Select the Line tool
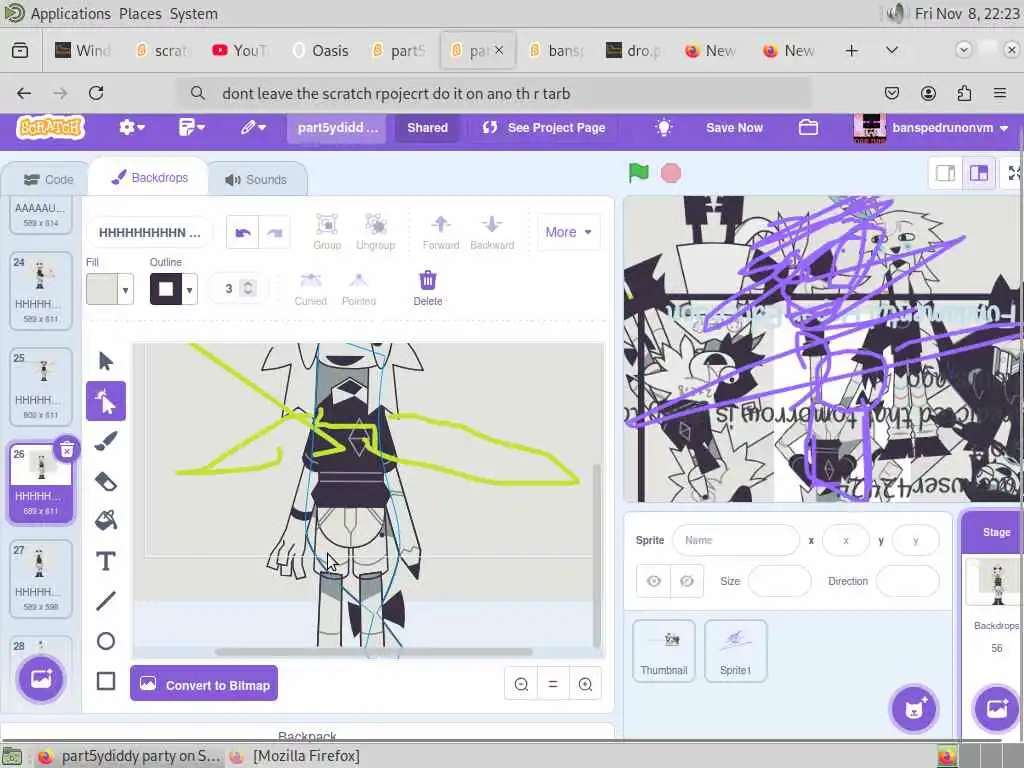 (x=106, y=601)
